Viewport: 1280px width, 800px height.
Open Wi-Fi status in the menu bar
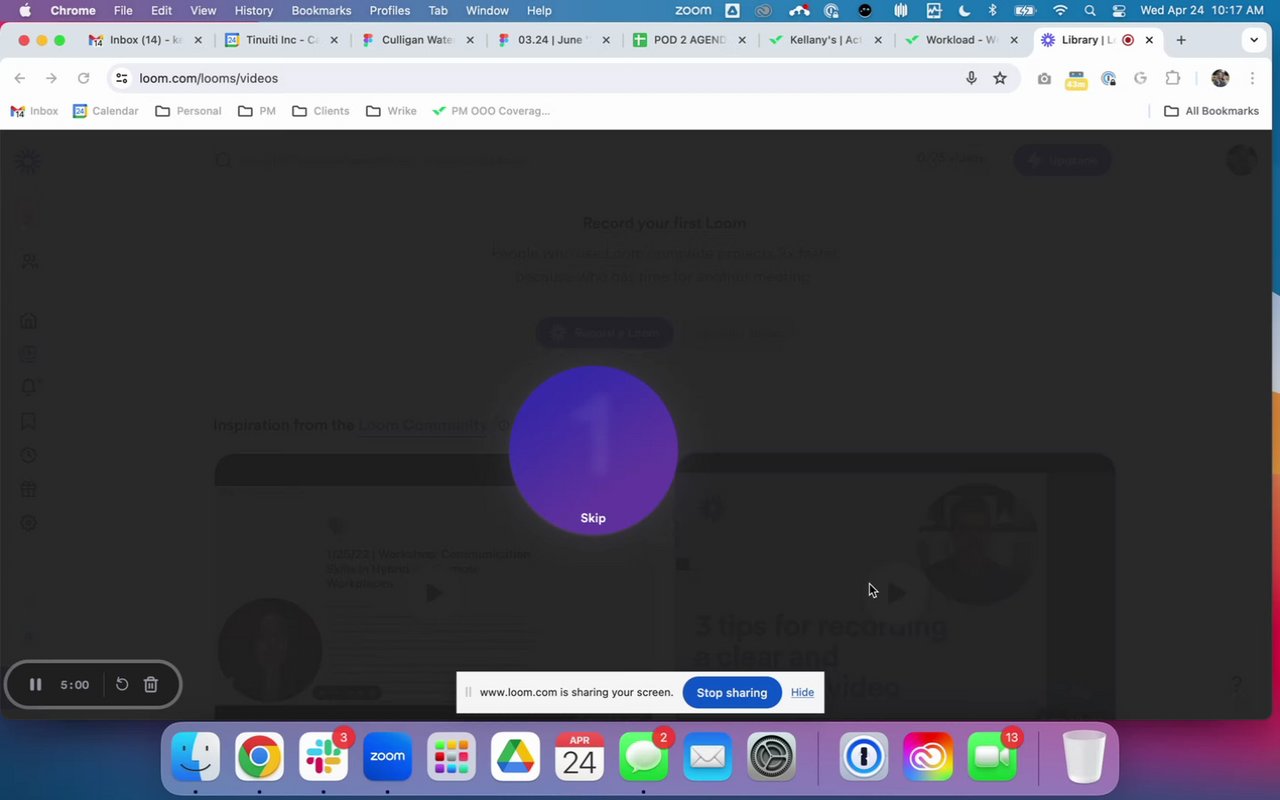point(1060,10)
